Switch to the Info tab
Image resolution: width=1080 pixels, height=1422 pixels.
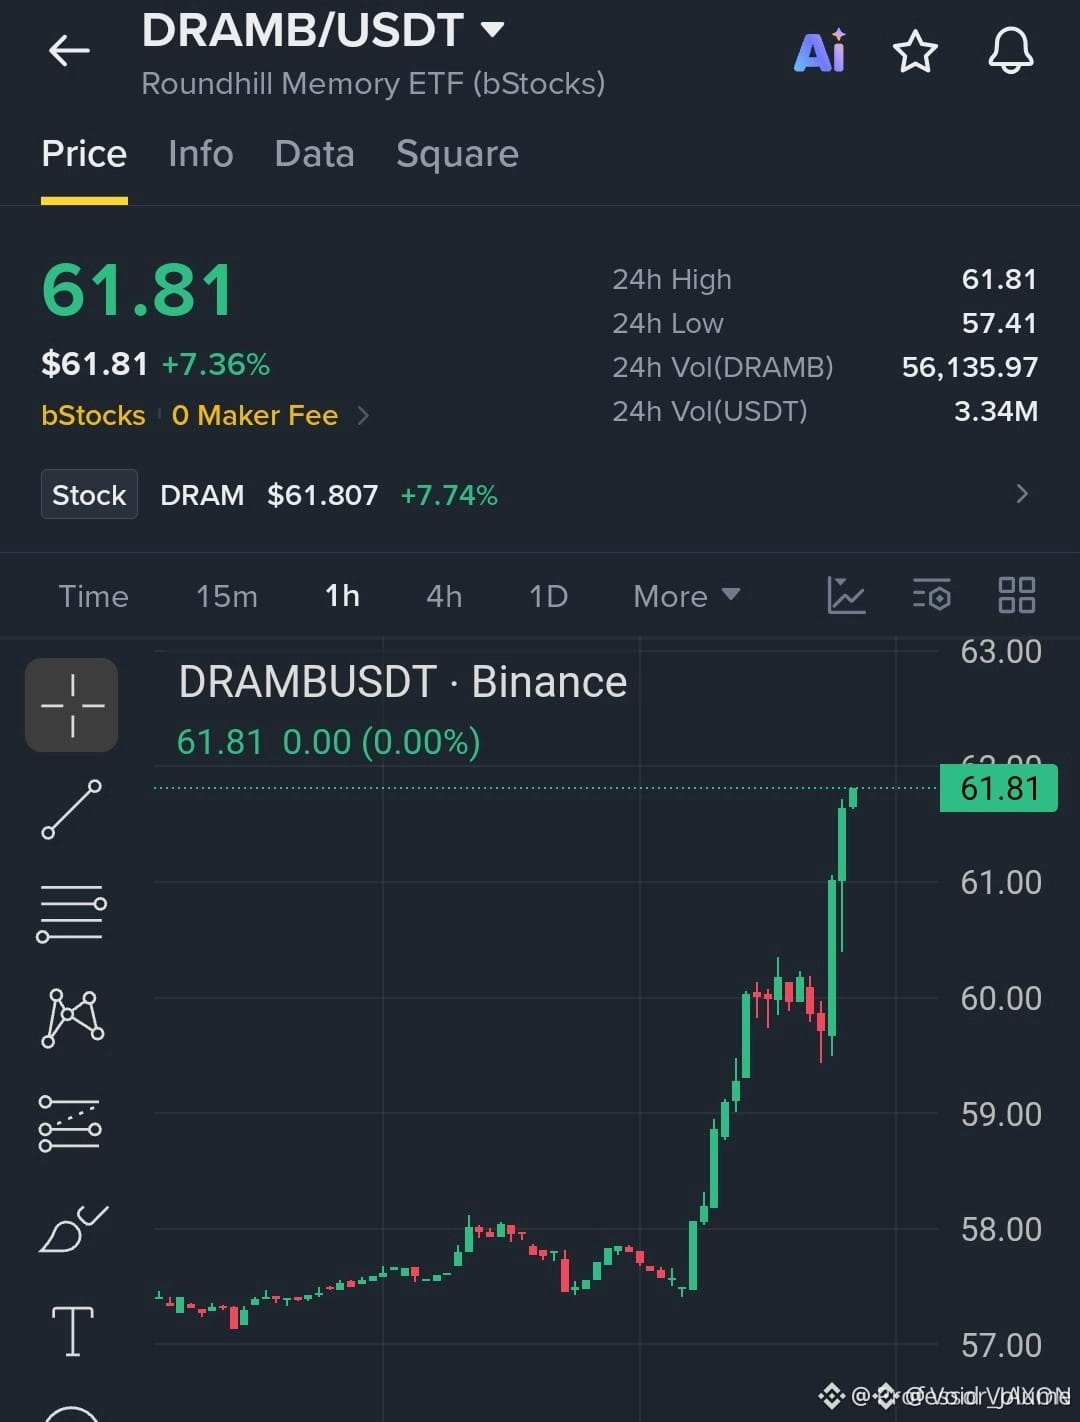click(200, 154)
